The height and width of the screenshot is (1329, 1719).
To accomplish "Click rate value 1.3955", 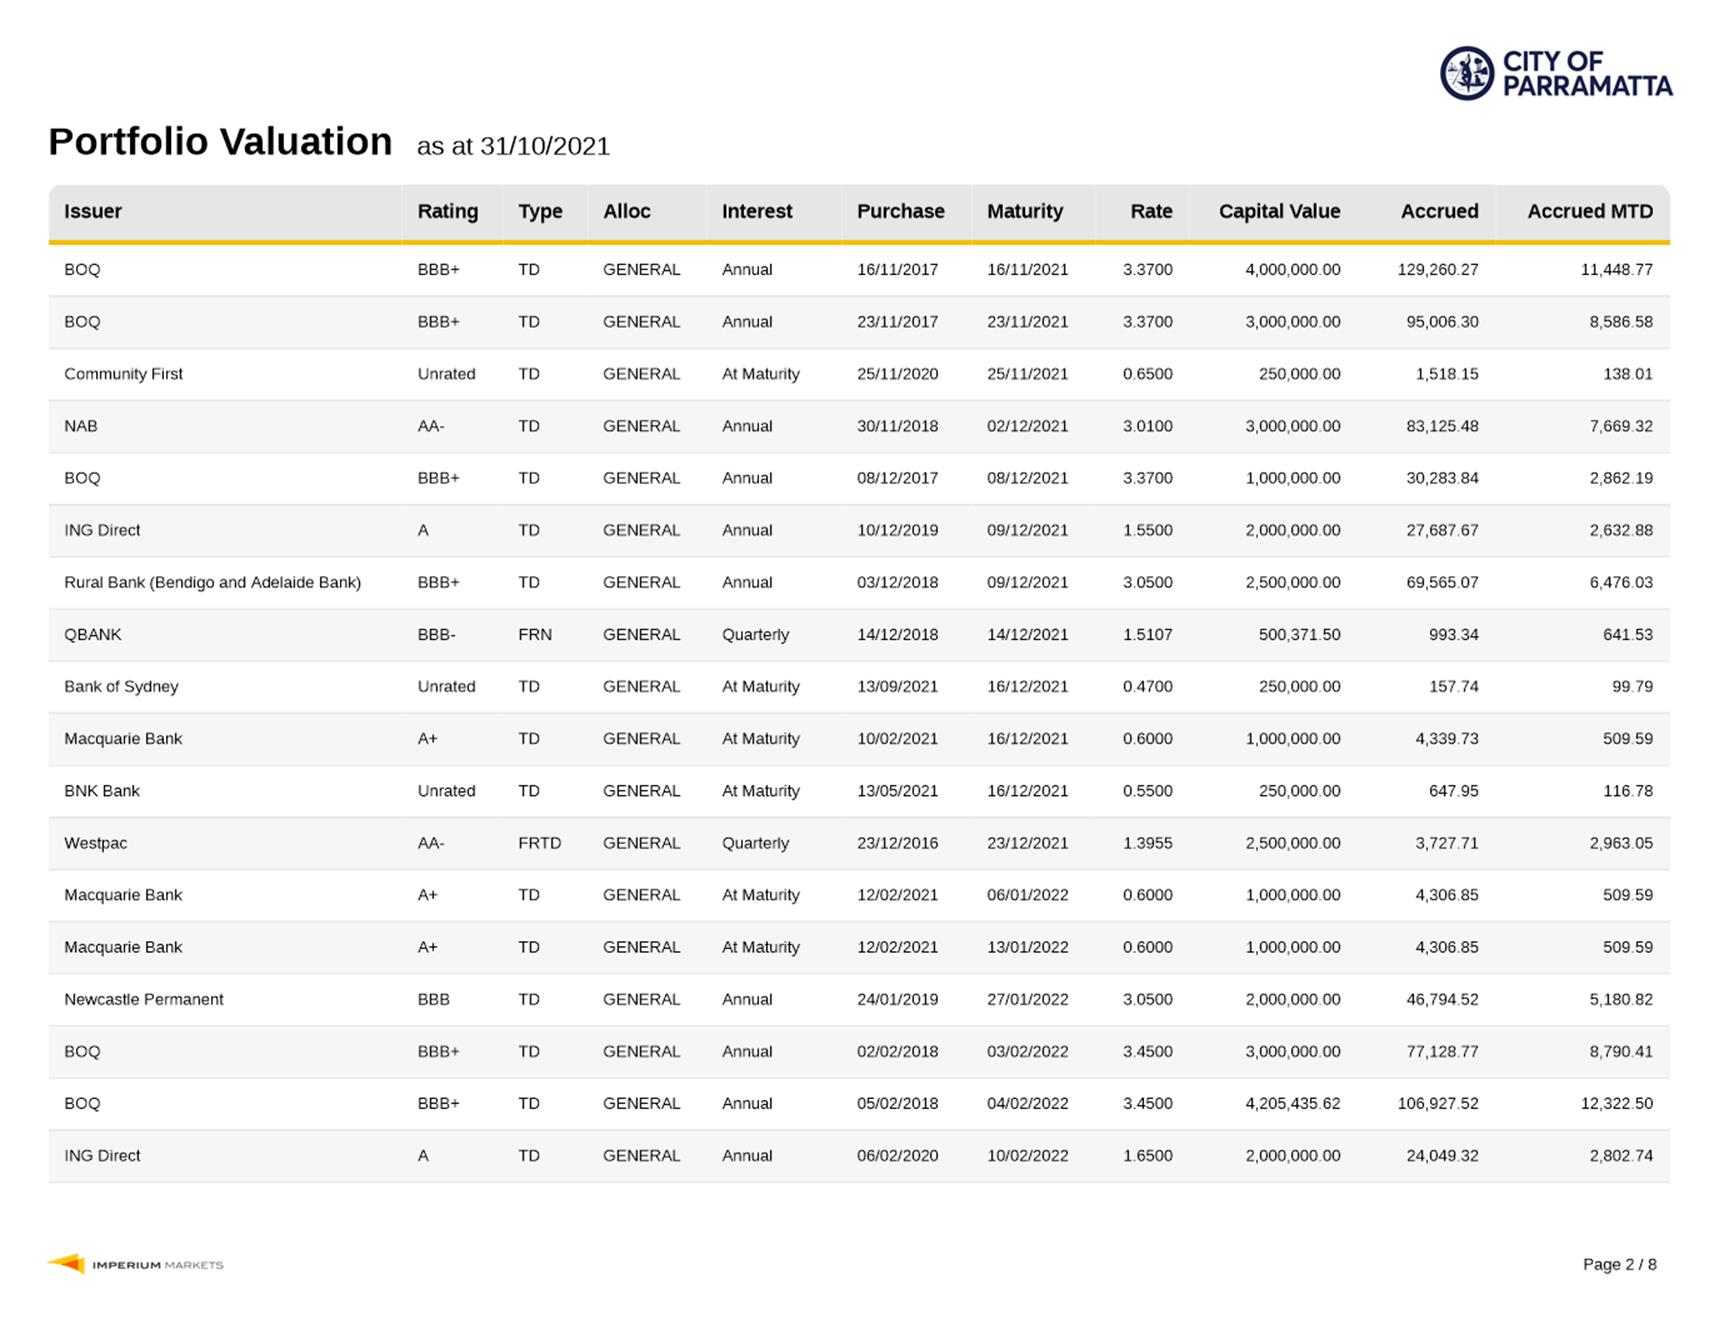I will click(x=1147, y=843).
